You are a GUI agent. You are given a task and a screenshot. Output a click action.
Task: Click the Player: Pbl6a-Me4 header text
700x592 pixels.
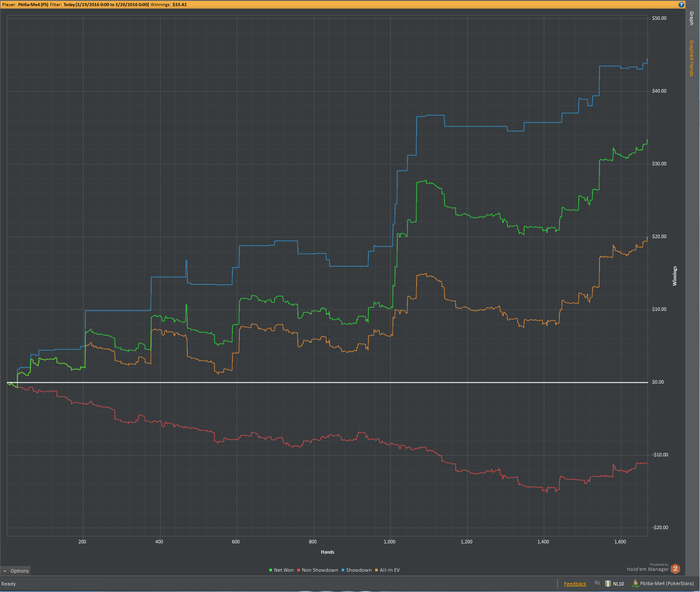click(25, 4)
